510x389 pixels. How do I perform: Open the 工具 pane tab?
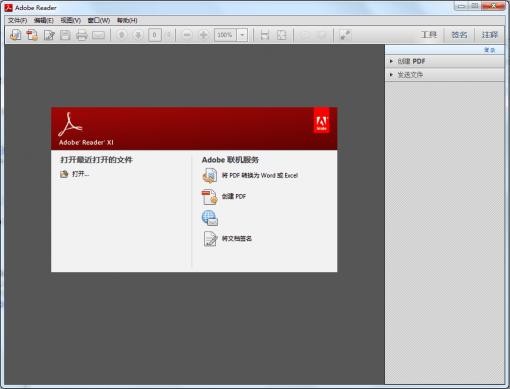(429, 35)
